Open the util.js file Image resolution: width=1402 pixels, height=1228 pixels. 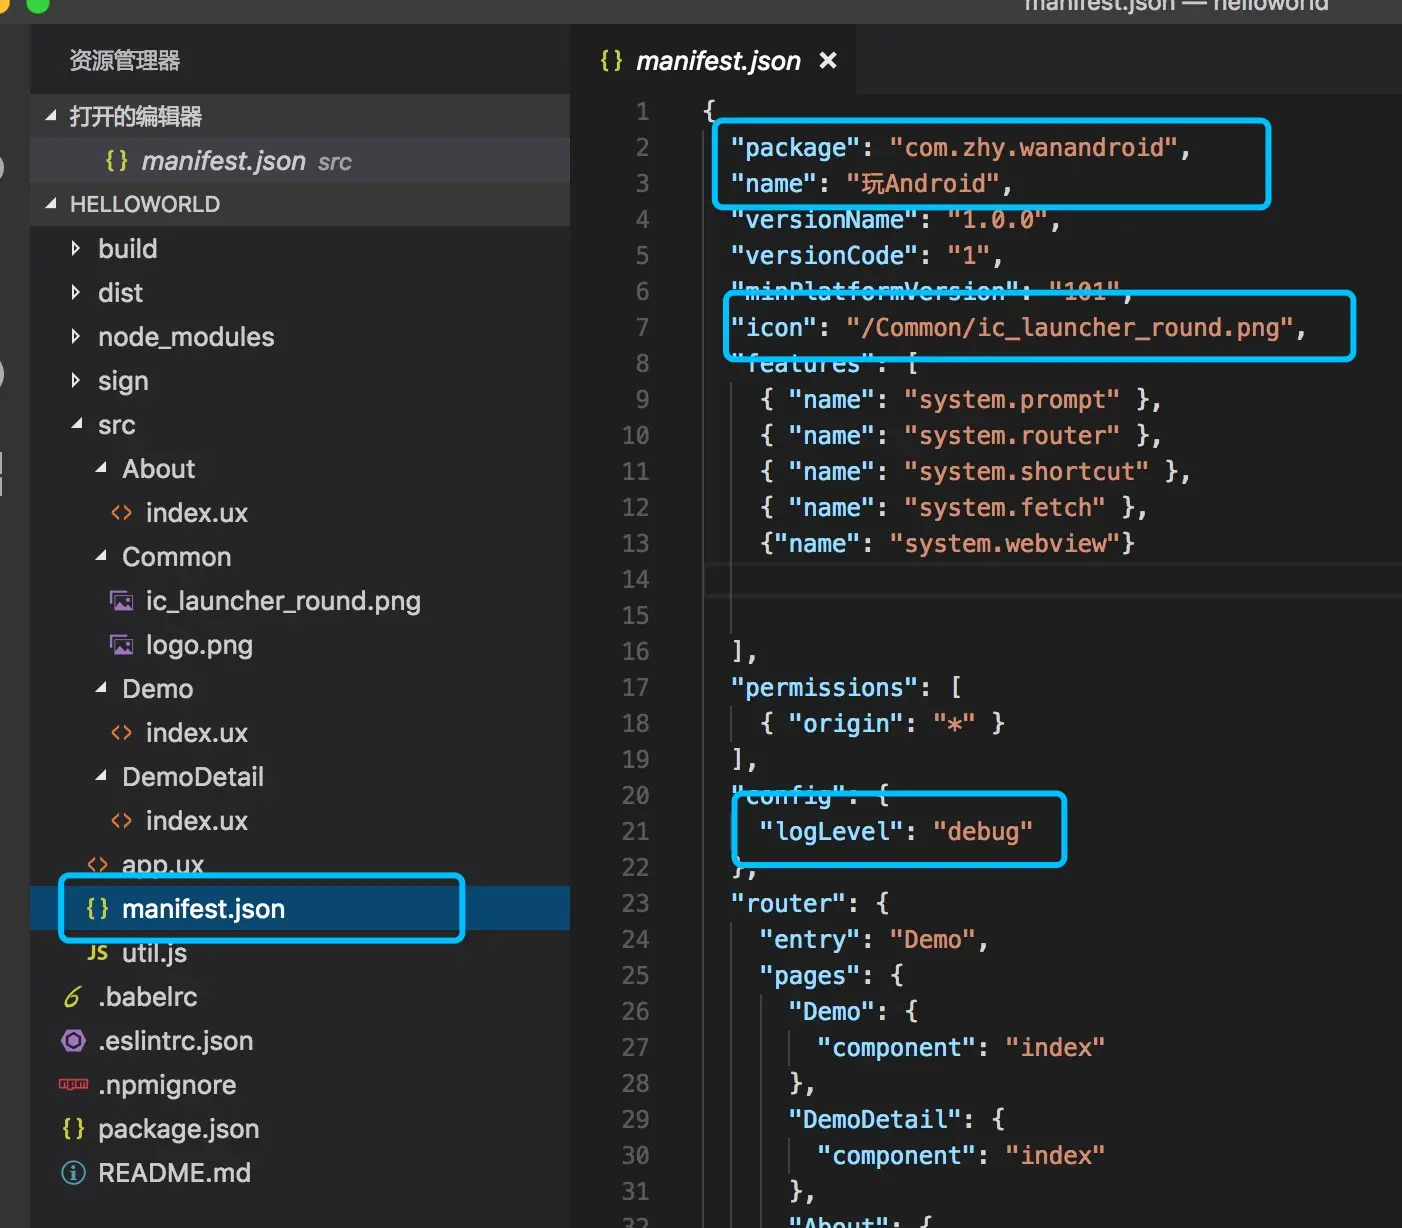tap(154, 953)
